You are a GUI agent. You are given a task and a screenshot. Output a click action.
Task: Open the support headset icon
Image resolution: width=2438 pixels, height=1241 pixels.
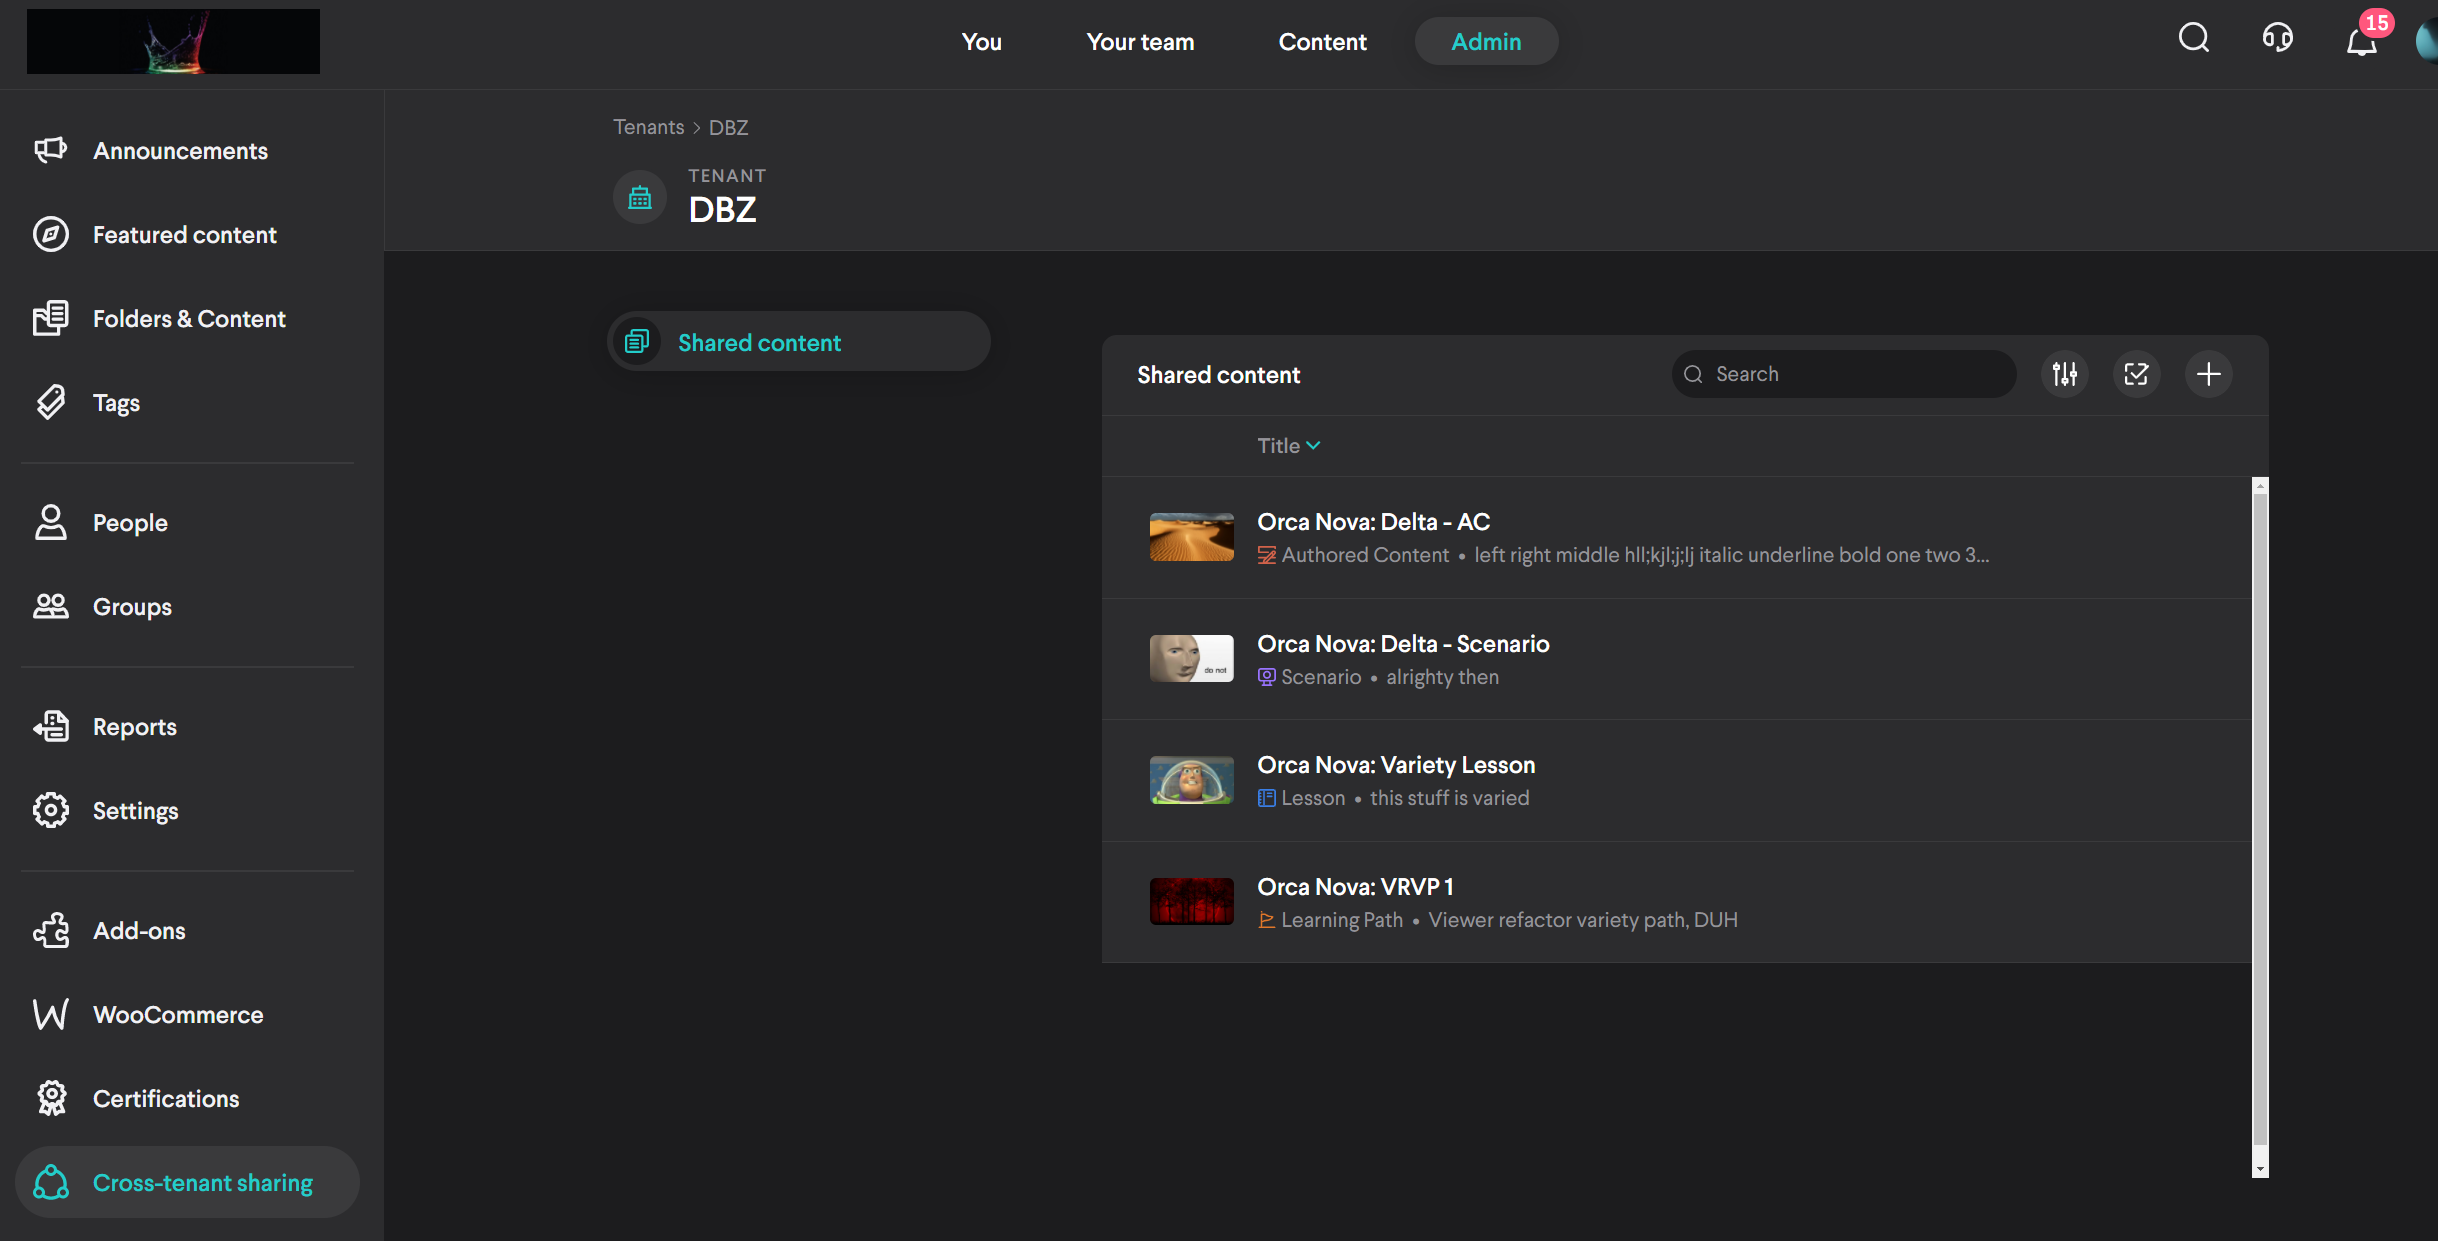click(x=2277, y=39)
